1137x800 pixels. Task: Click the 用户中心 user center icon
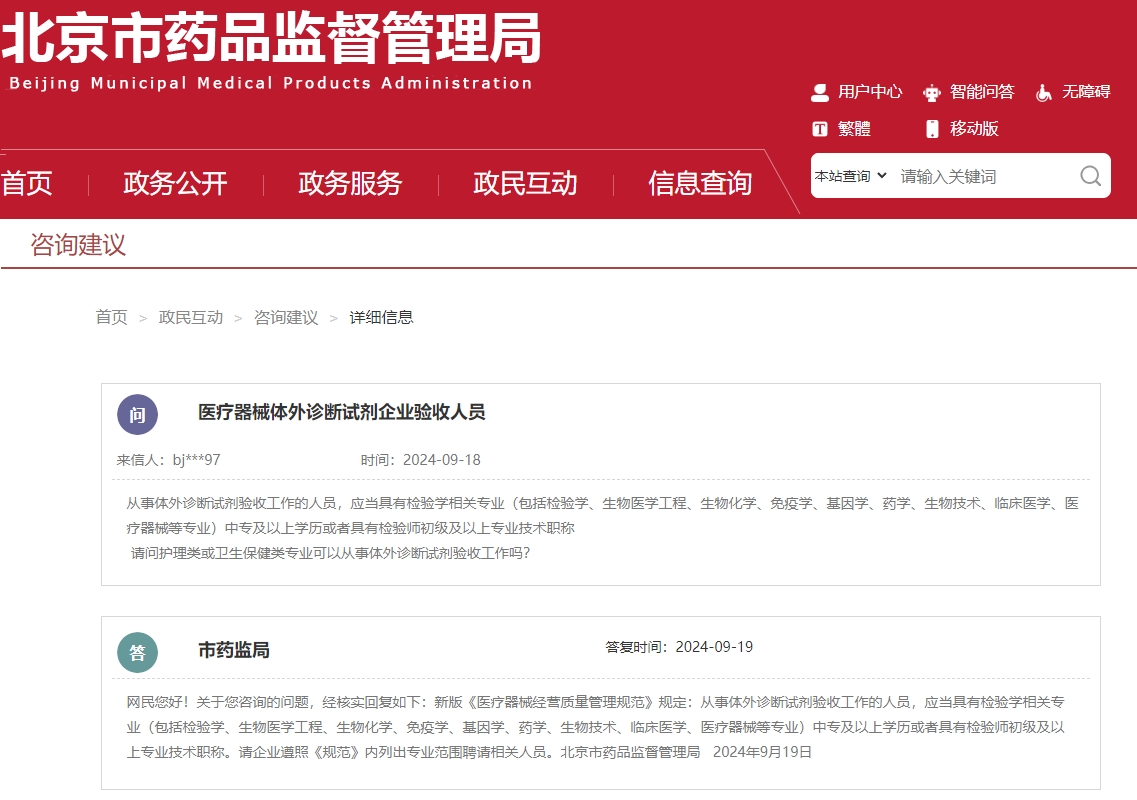pos(820,92)
